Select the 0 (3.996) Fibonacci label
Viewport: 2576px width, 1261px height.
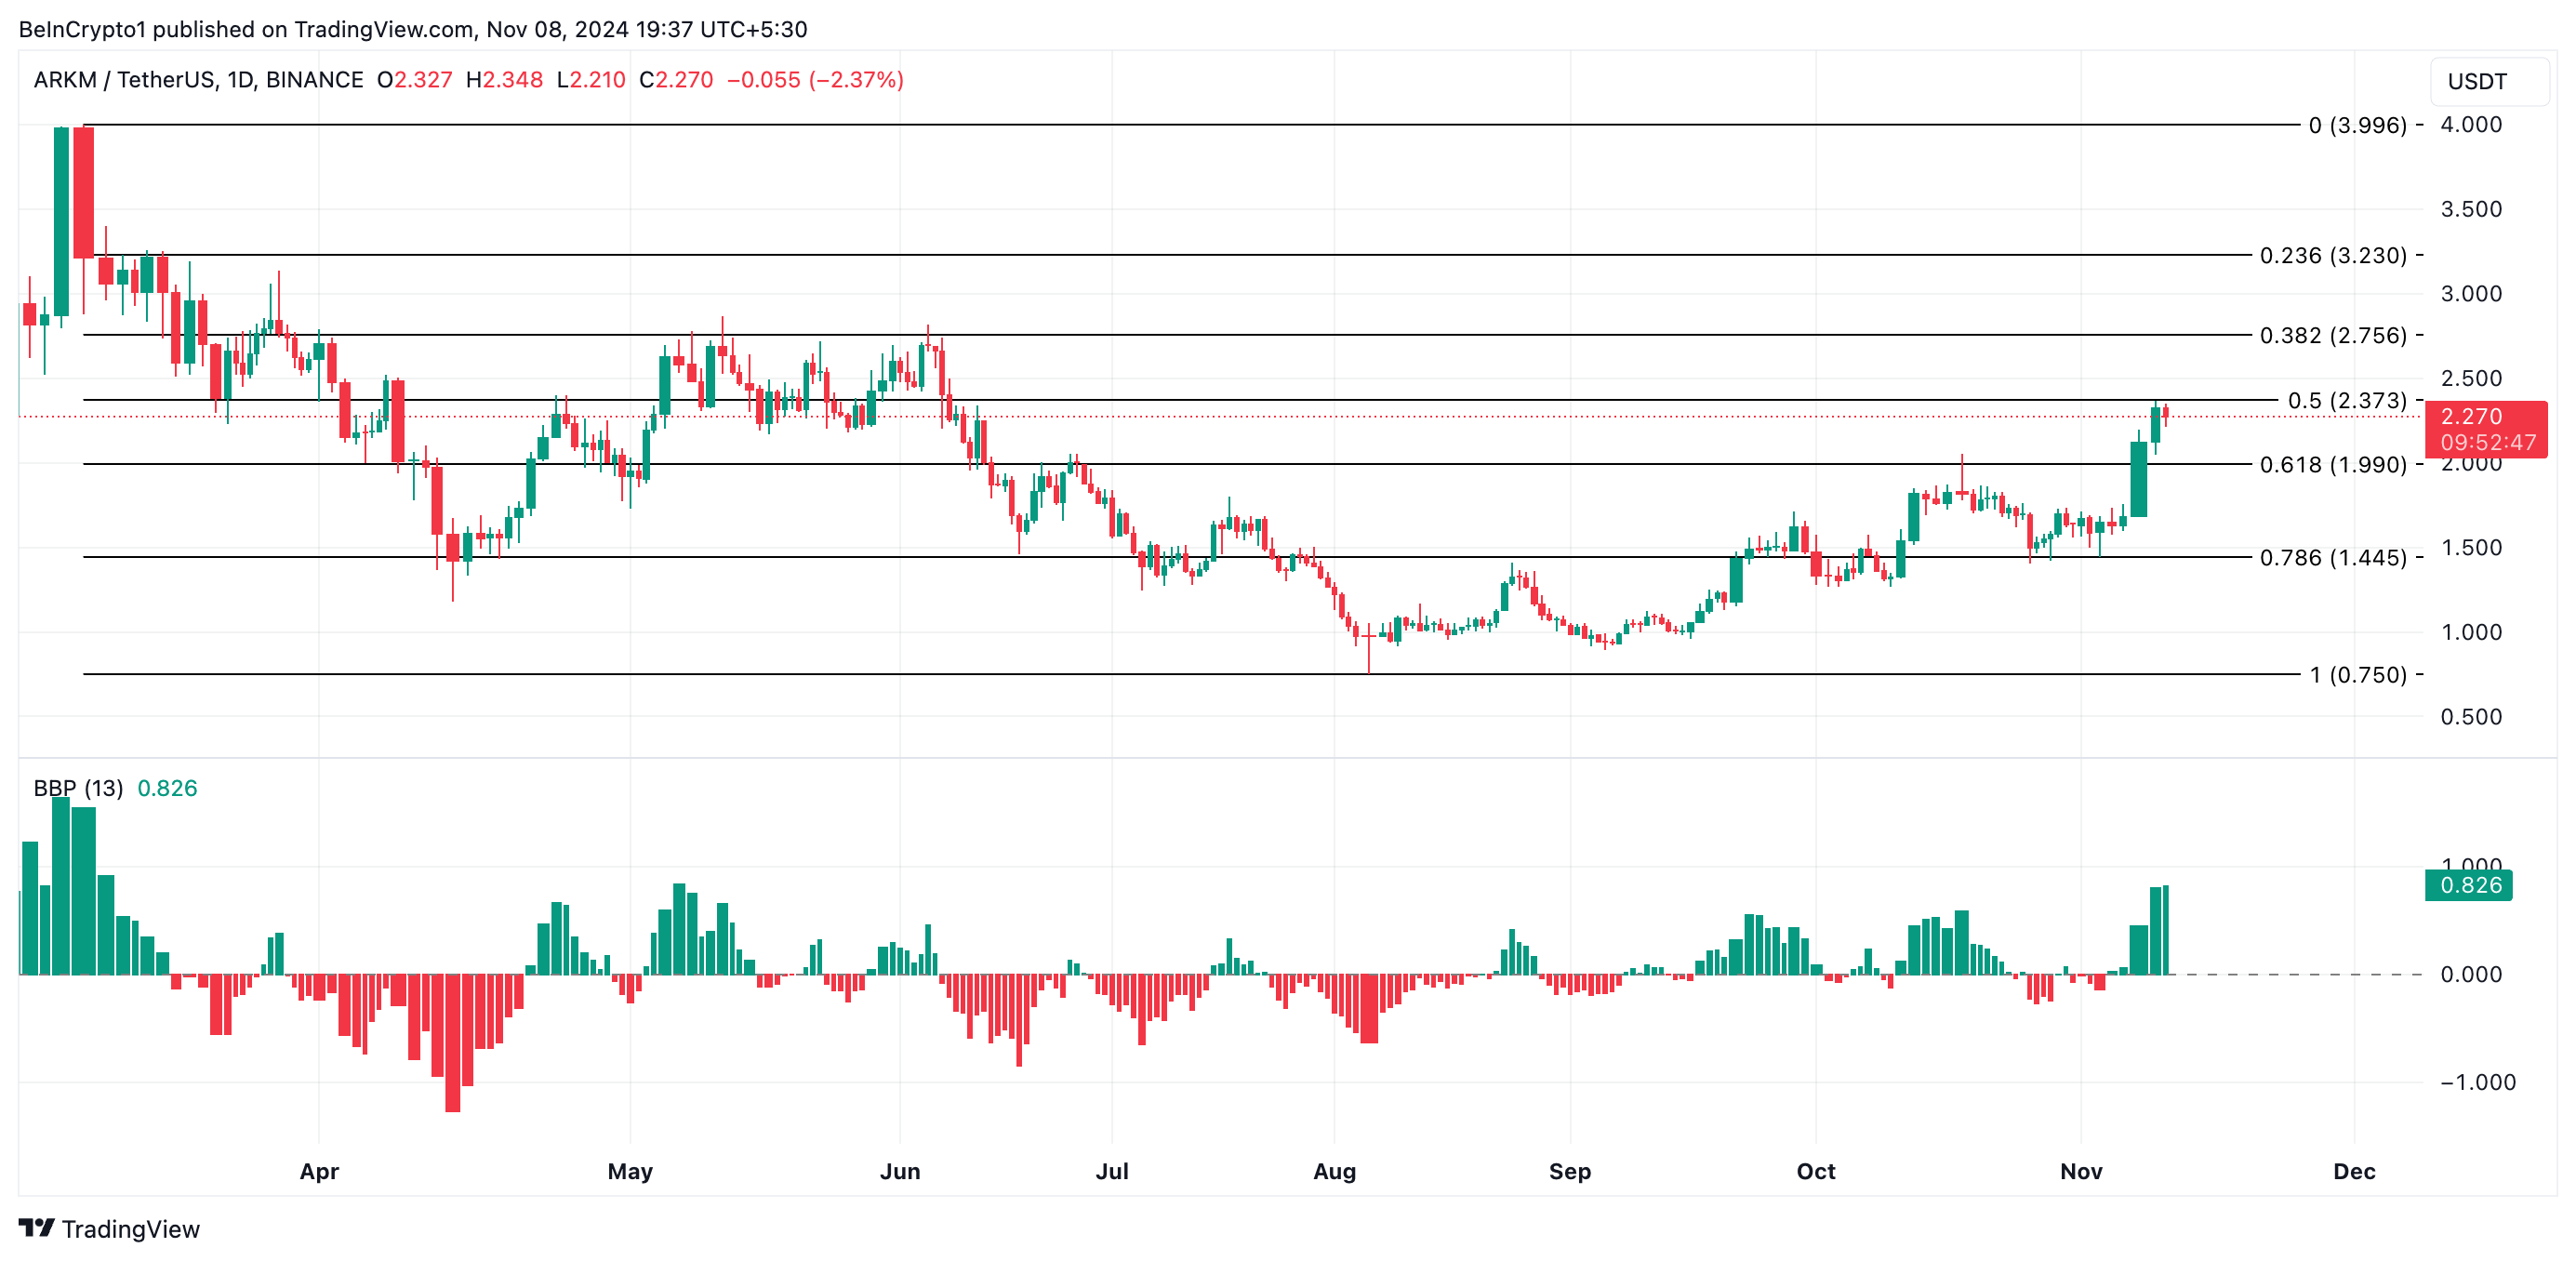coord(2357,126)
